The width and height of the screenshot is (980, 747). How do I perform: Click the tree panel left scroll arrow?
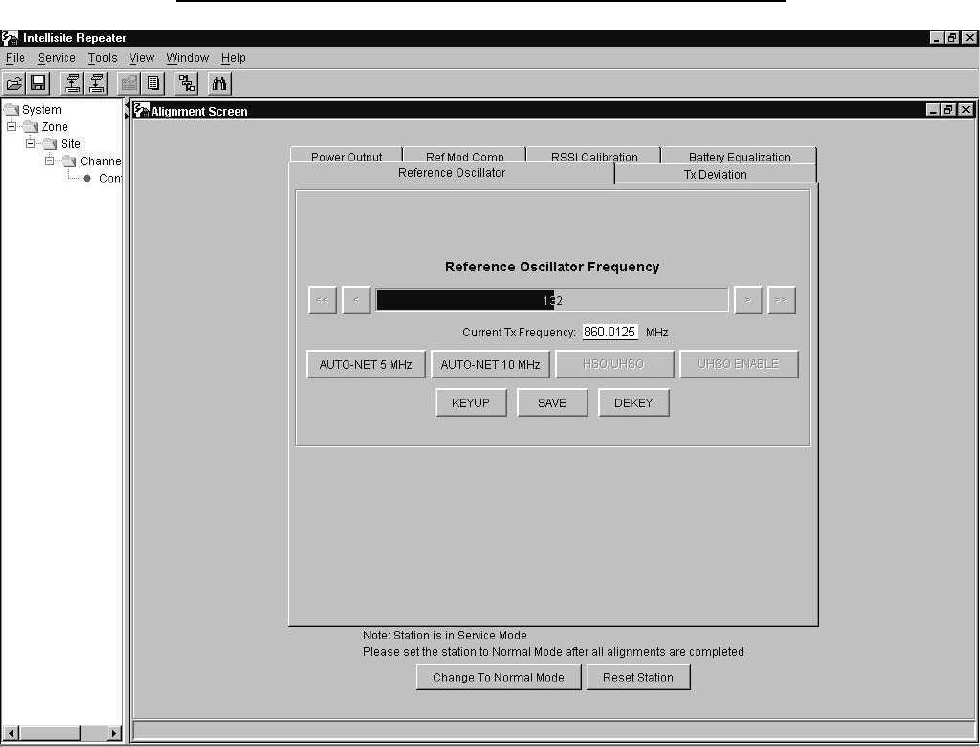(11, 733)
